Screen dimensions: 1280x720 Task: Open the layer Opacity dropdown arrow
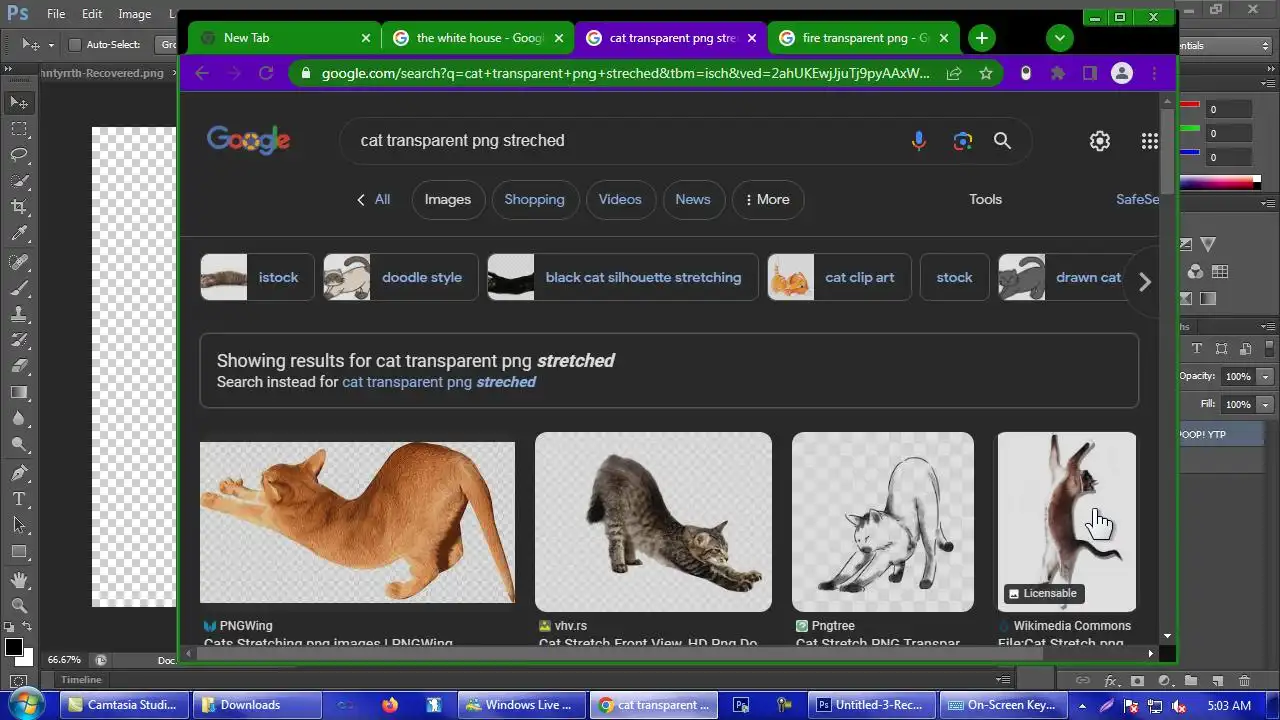(x=1265, y=377)
